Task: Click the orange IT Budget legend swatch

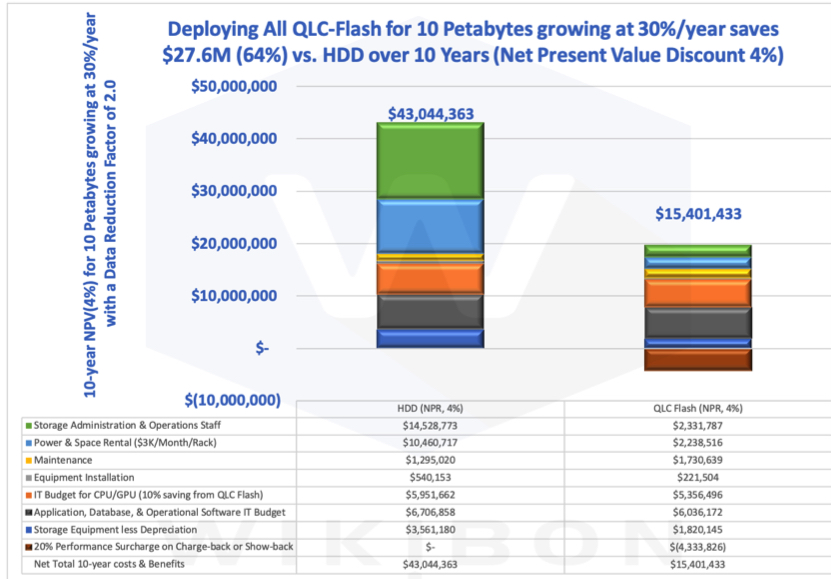Action: coord(29,495)
